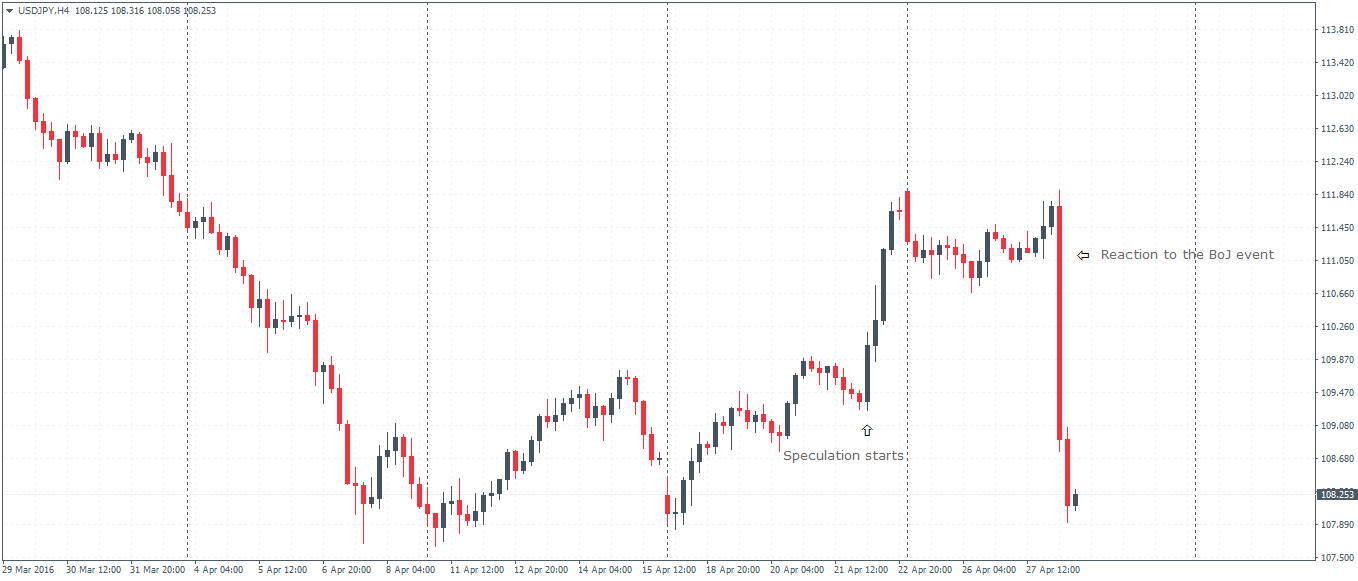Screen dimensions: 1358x581
Task: Click the 107.890 price axis label
Action: [x=1337, y=524]
